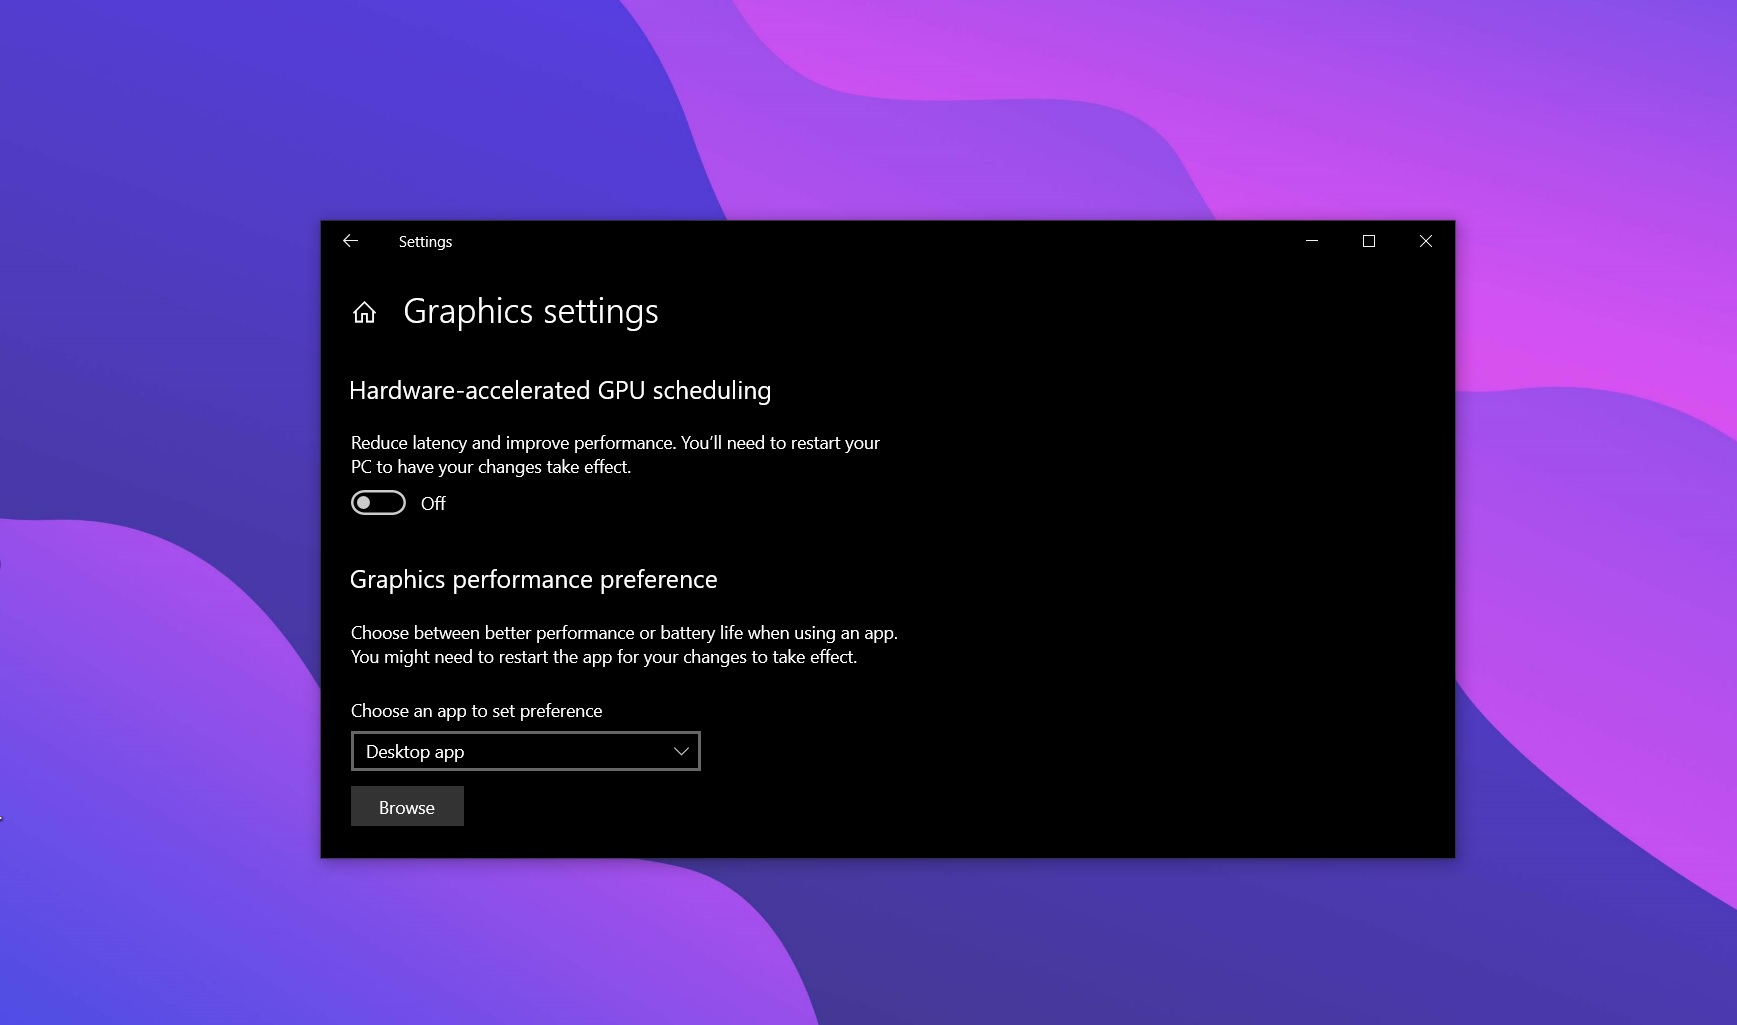Minimize the Settings window
The width and height of the screenshot is (1737, 1025).
point(1312,241)
